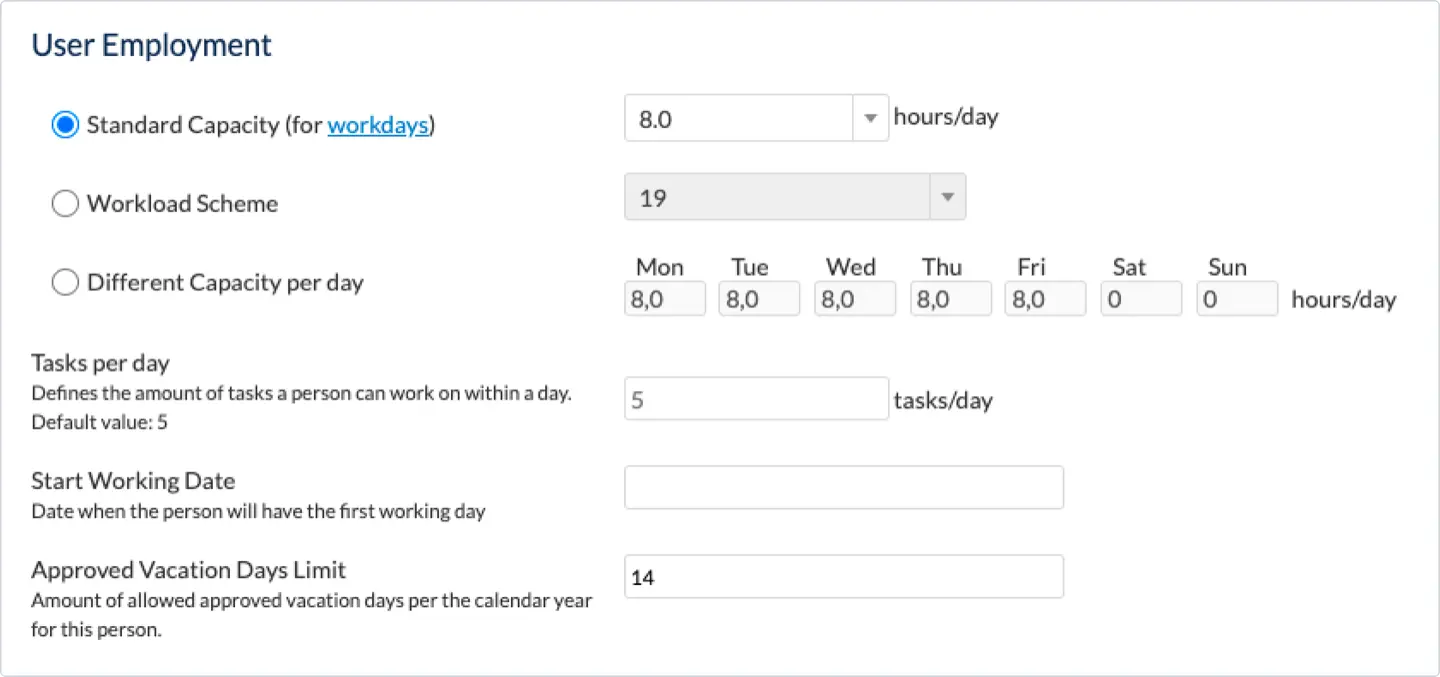The height and width of the screenshot is (677, 1440).
Task: Click the tasks/day input showing 5
Action: (x=756, y=398)
